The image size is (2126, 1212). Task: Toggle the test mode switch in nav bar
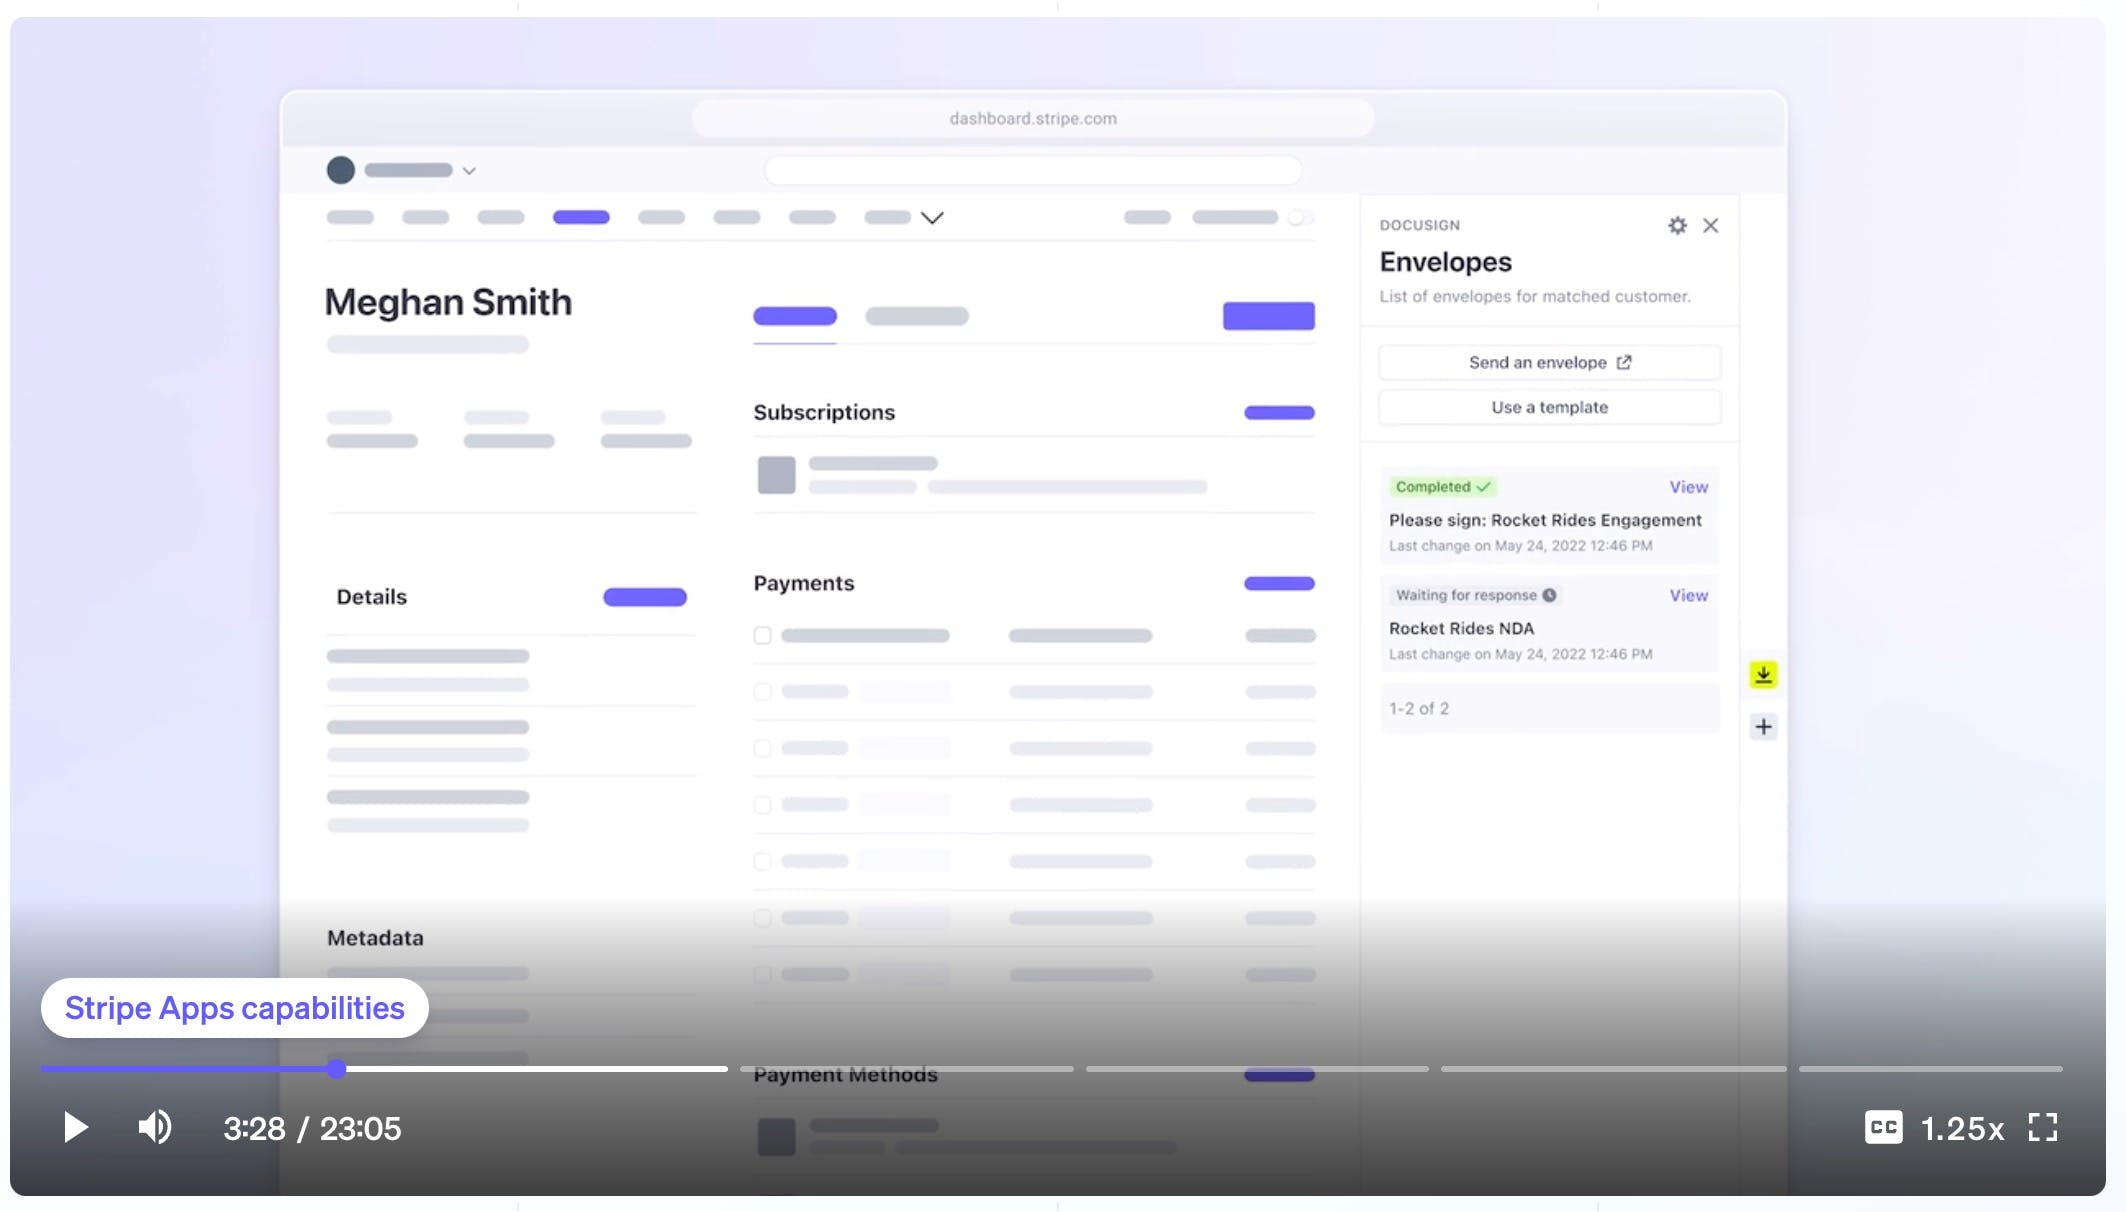pos(1301,217)
